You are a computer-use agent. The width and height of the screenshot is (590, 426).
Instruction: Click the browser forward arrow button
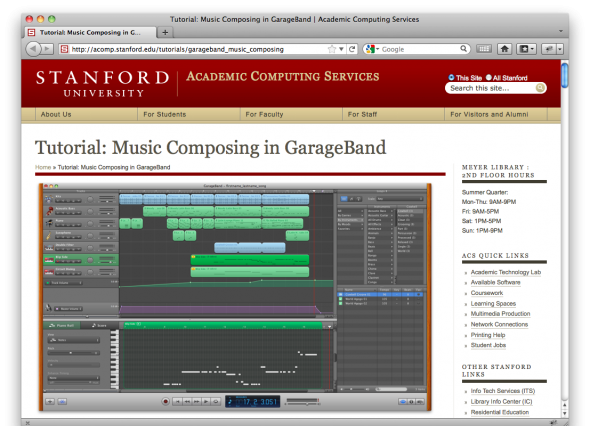[47, 49]
